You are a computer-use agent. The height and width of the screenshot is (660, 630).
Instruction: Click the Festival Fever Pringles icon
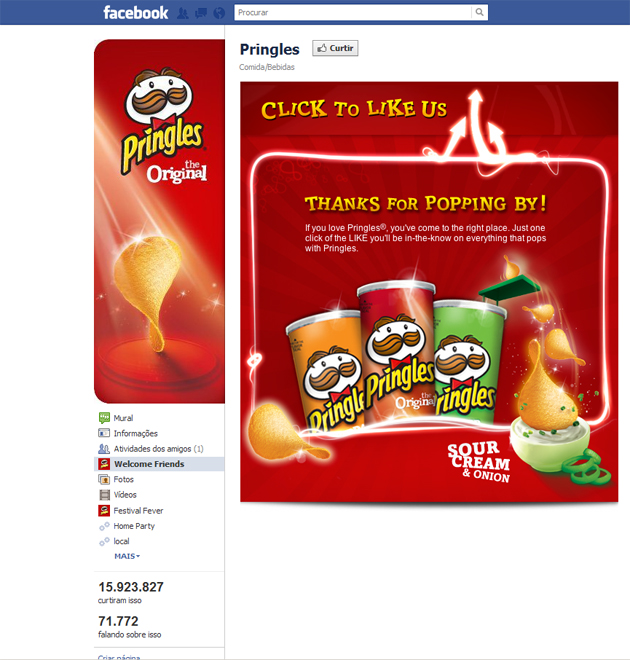104,510
